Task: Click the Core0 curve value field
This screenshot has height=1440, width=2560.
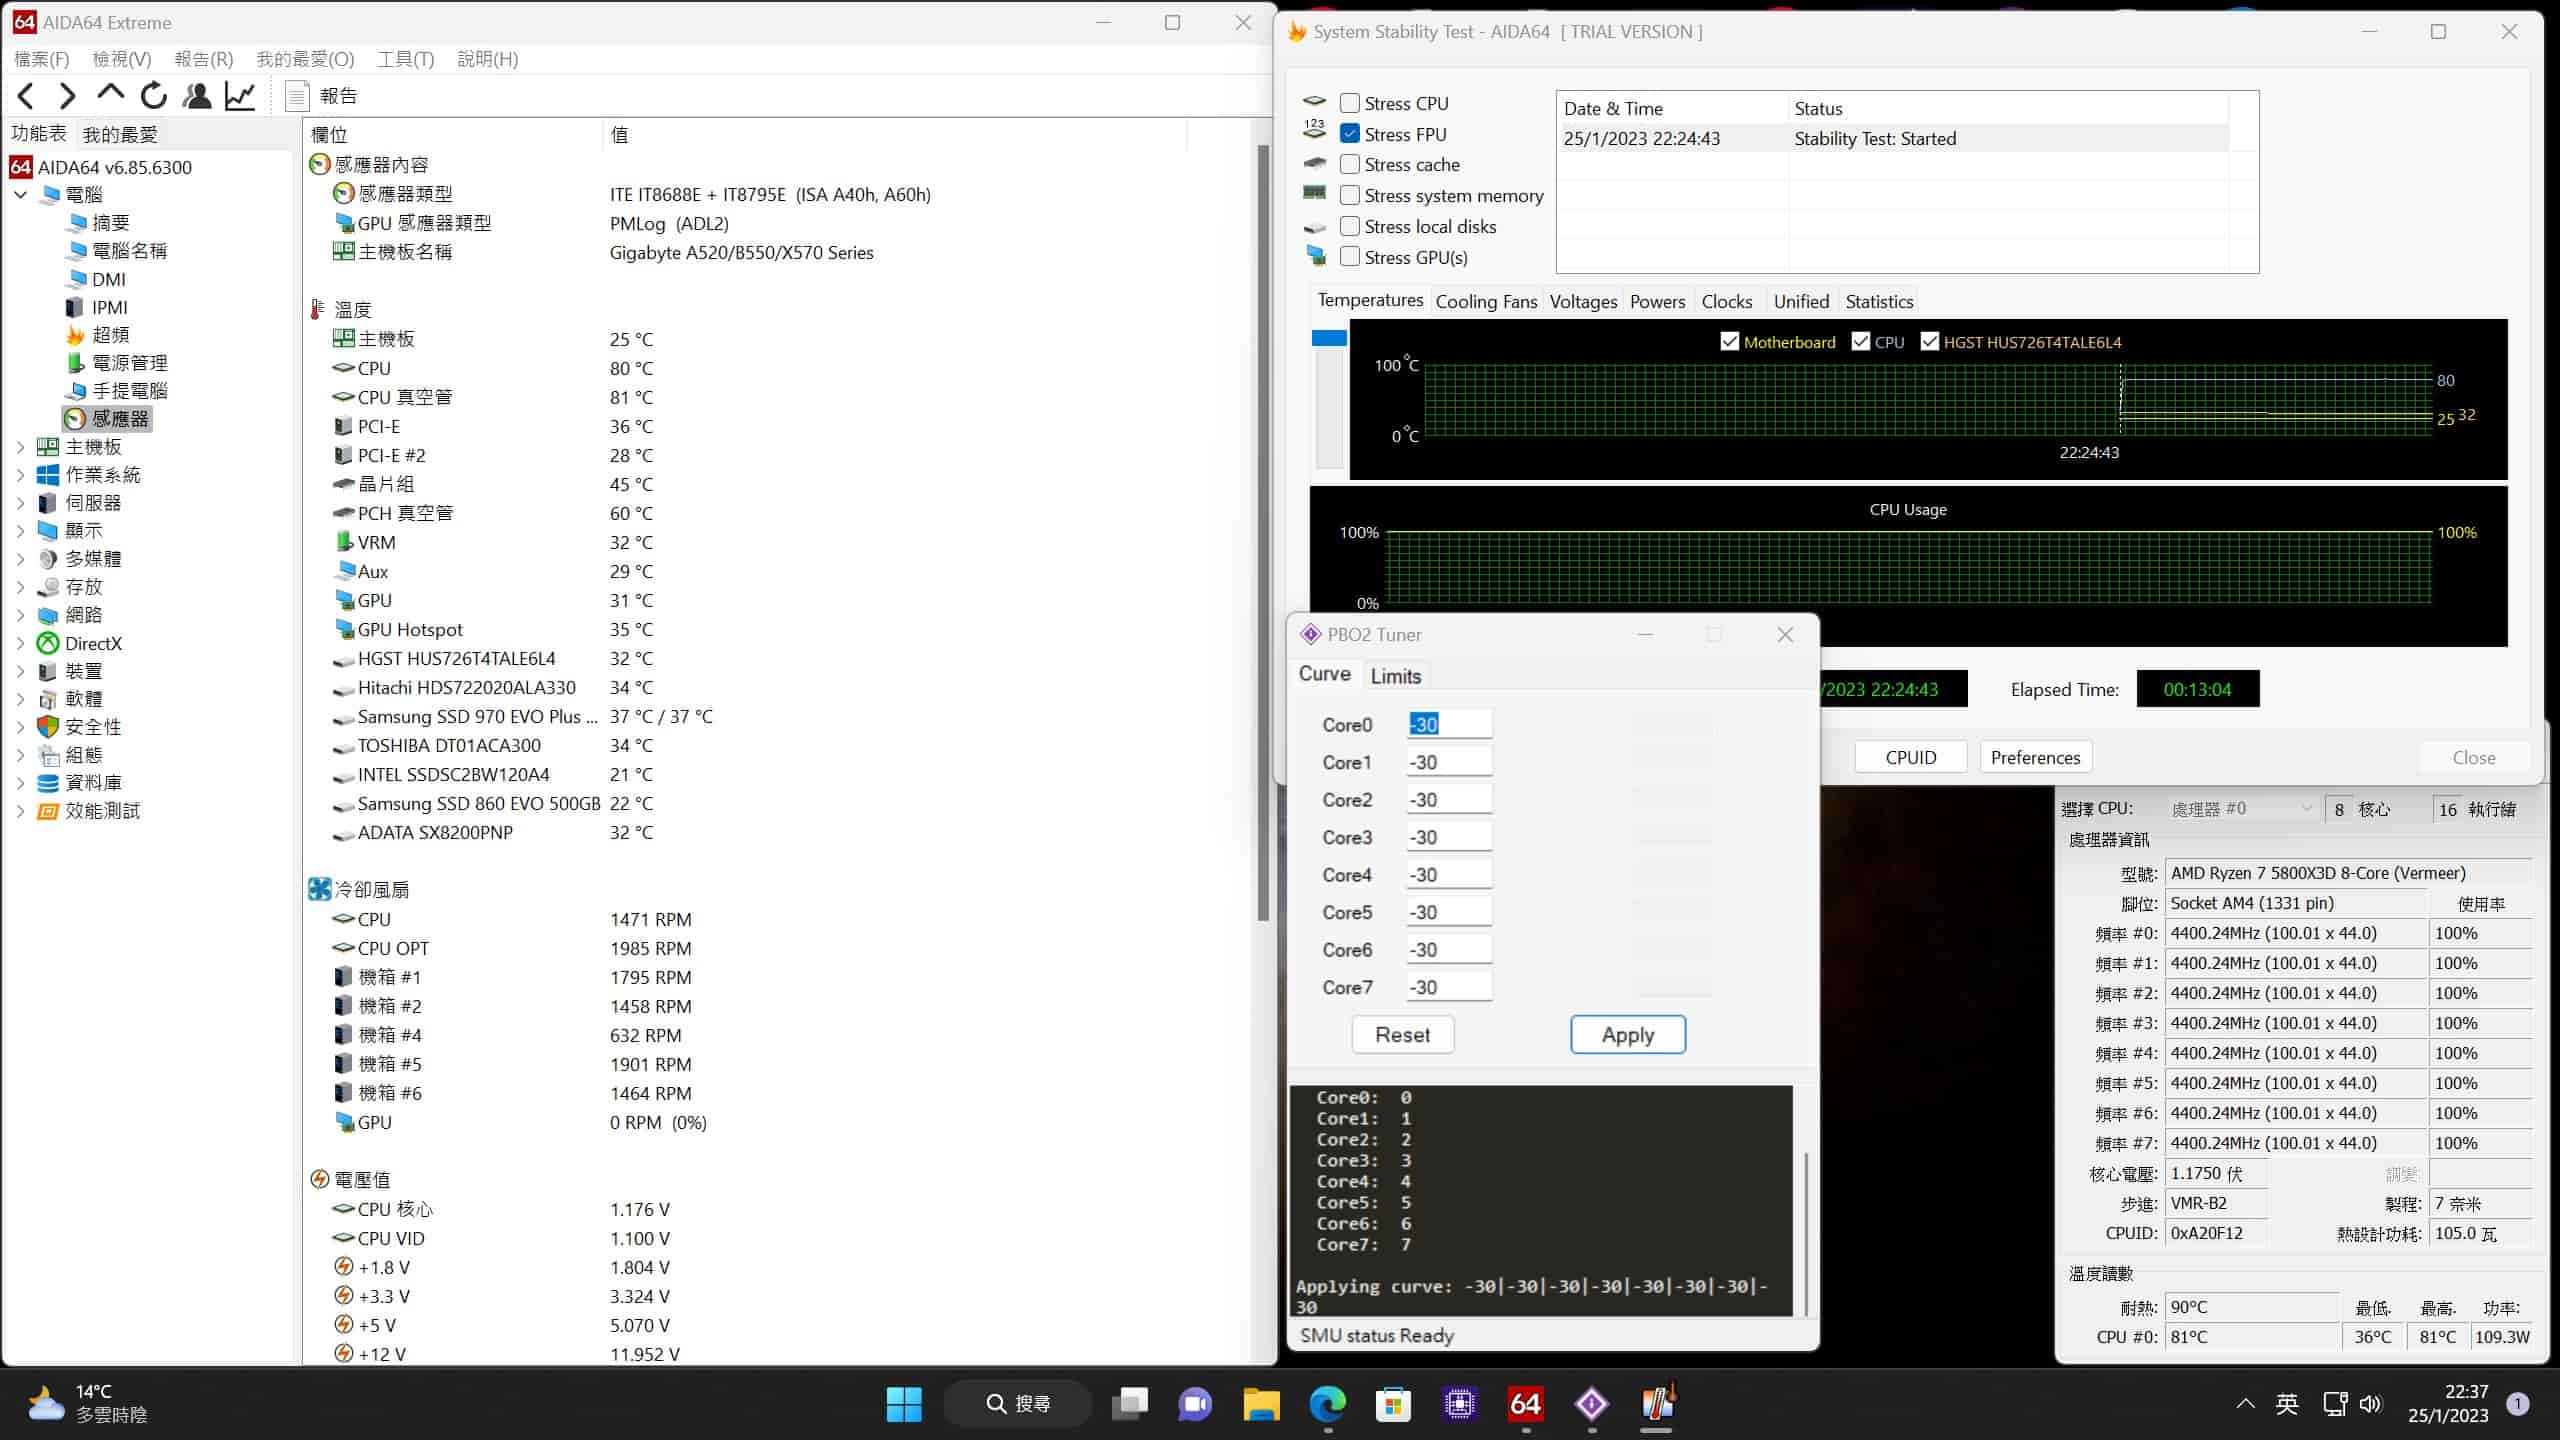Action: (x=1449, y=724)
